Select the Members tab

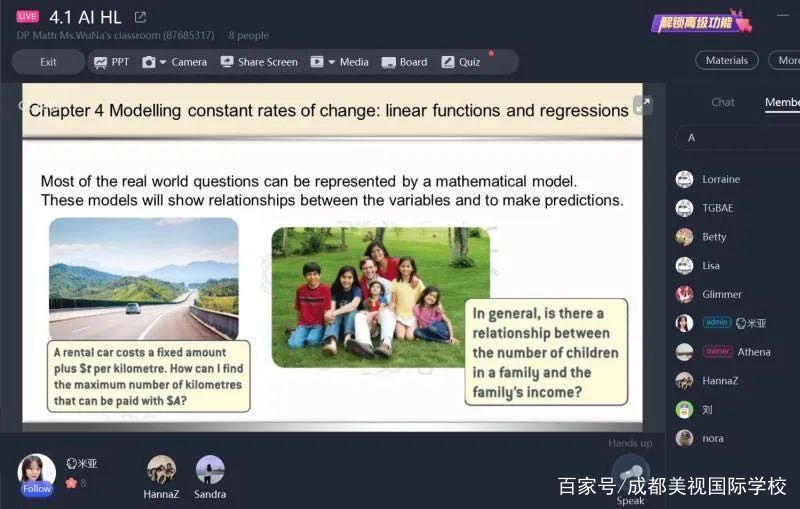781,102
